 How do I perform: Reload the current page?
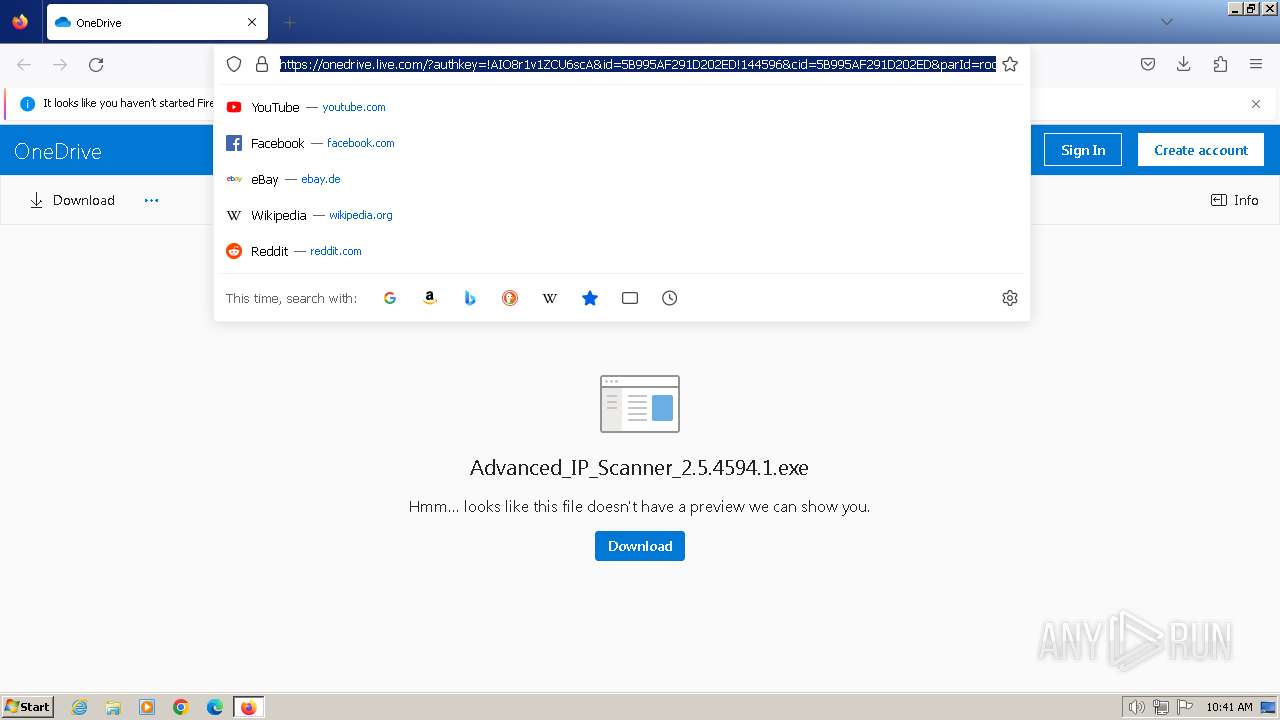point(96,65)
